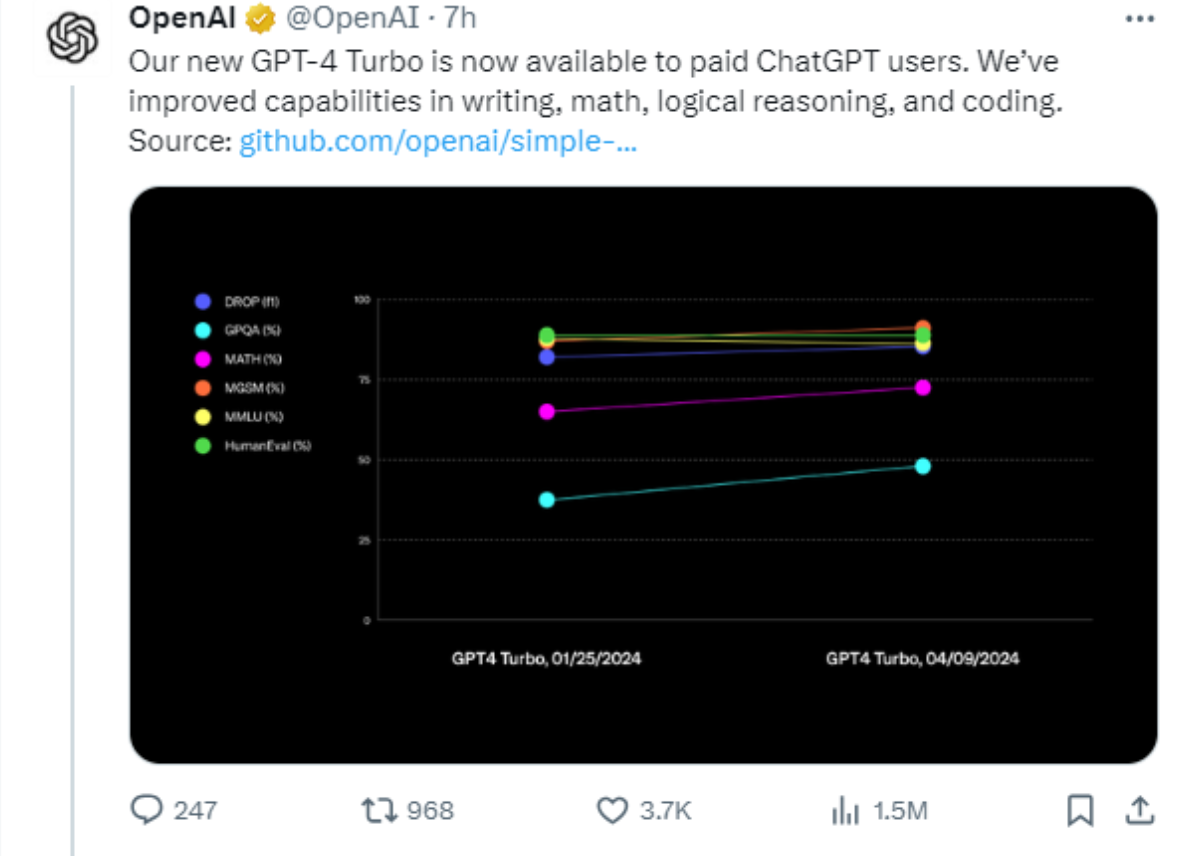This screenshot has width=1185, height=856.
Task: Click the gold verified badge next to OpenAI
Action: tap(261, 18)
